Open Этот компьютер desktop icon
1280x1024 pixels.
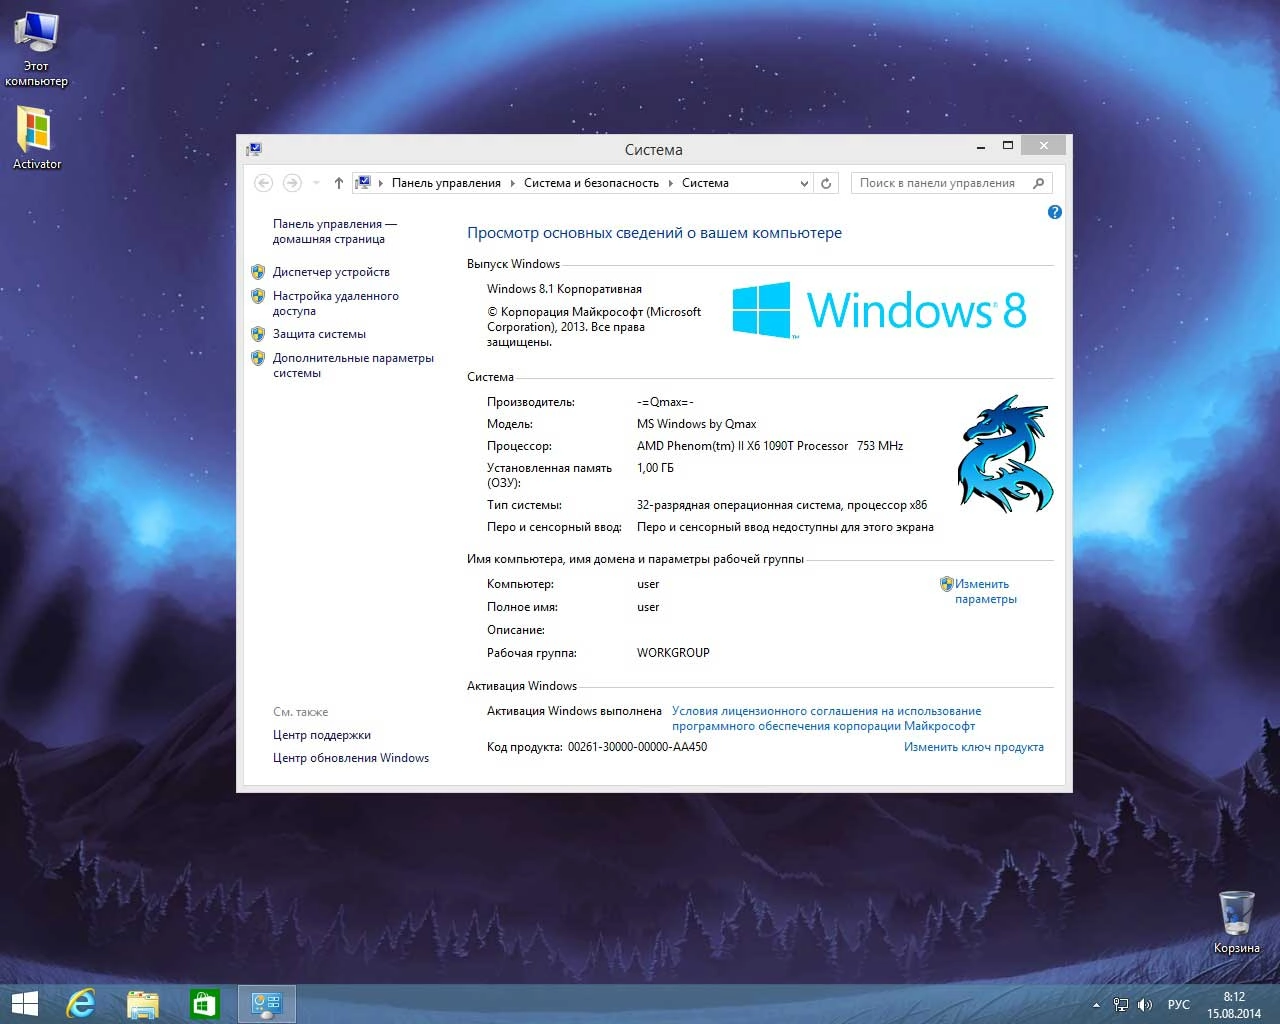click(x=36, y=48)
